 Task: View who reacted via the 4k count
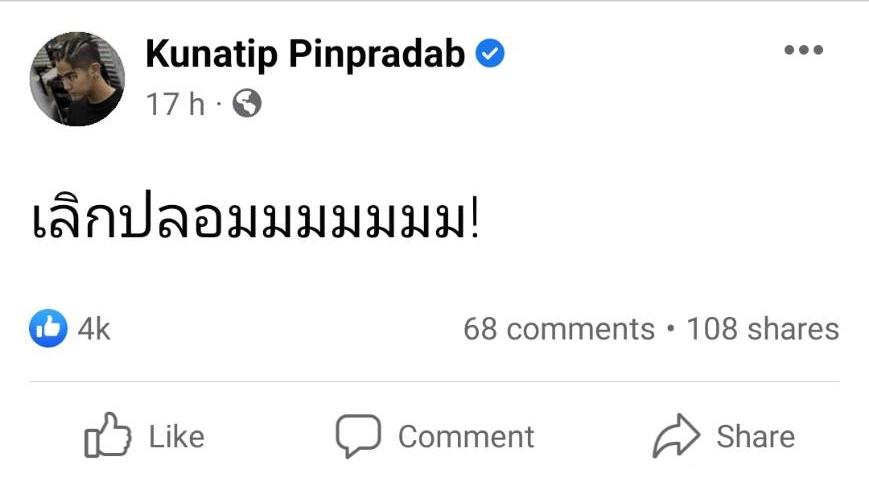pyautogui.click(x=94, y=329)
